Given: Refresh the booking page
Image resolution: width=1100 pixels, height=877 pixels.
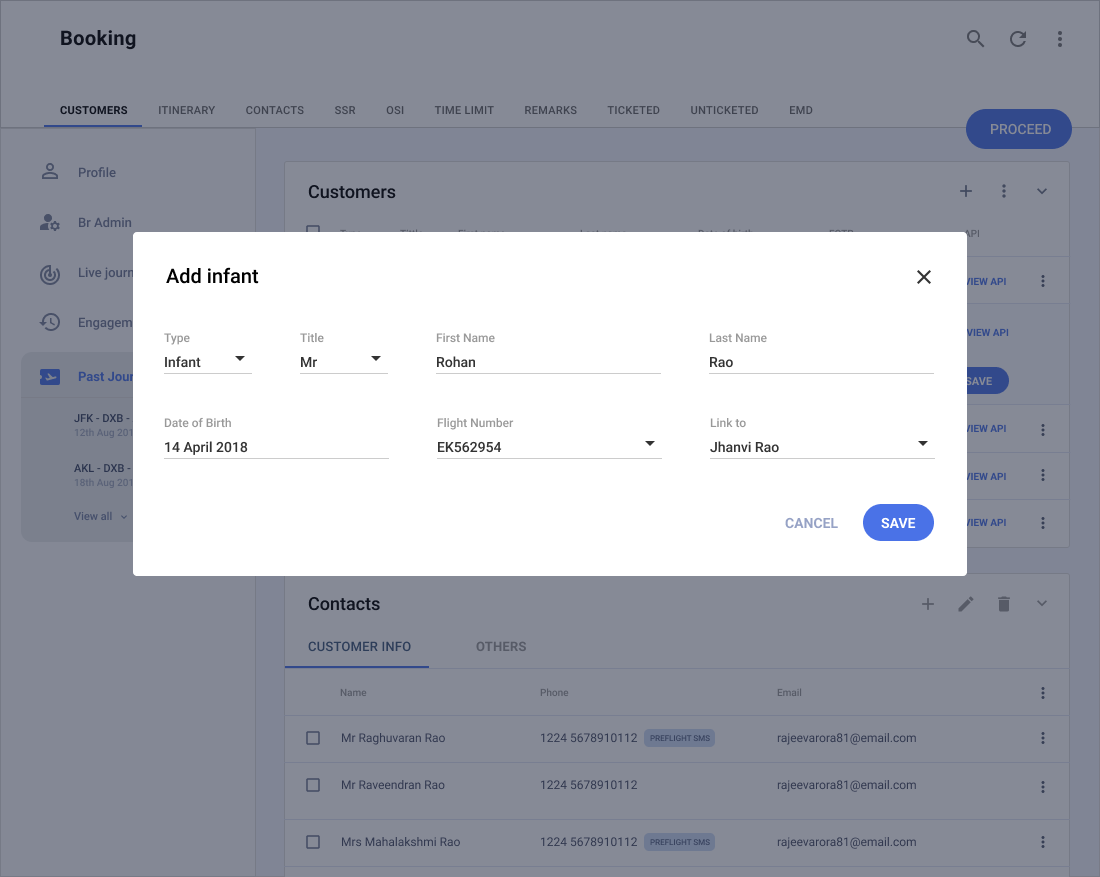Looking at the screenshot, I should click(1018, 39).
